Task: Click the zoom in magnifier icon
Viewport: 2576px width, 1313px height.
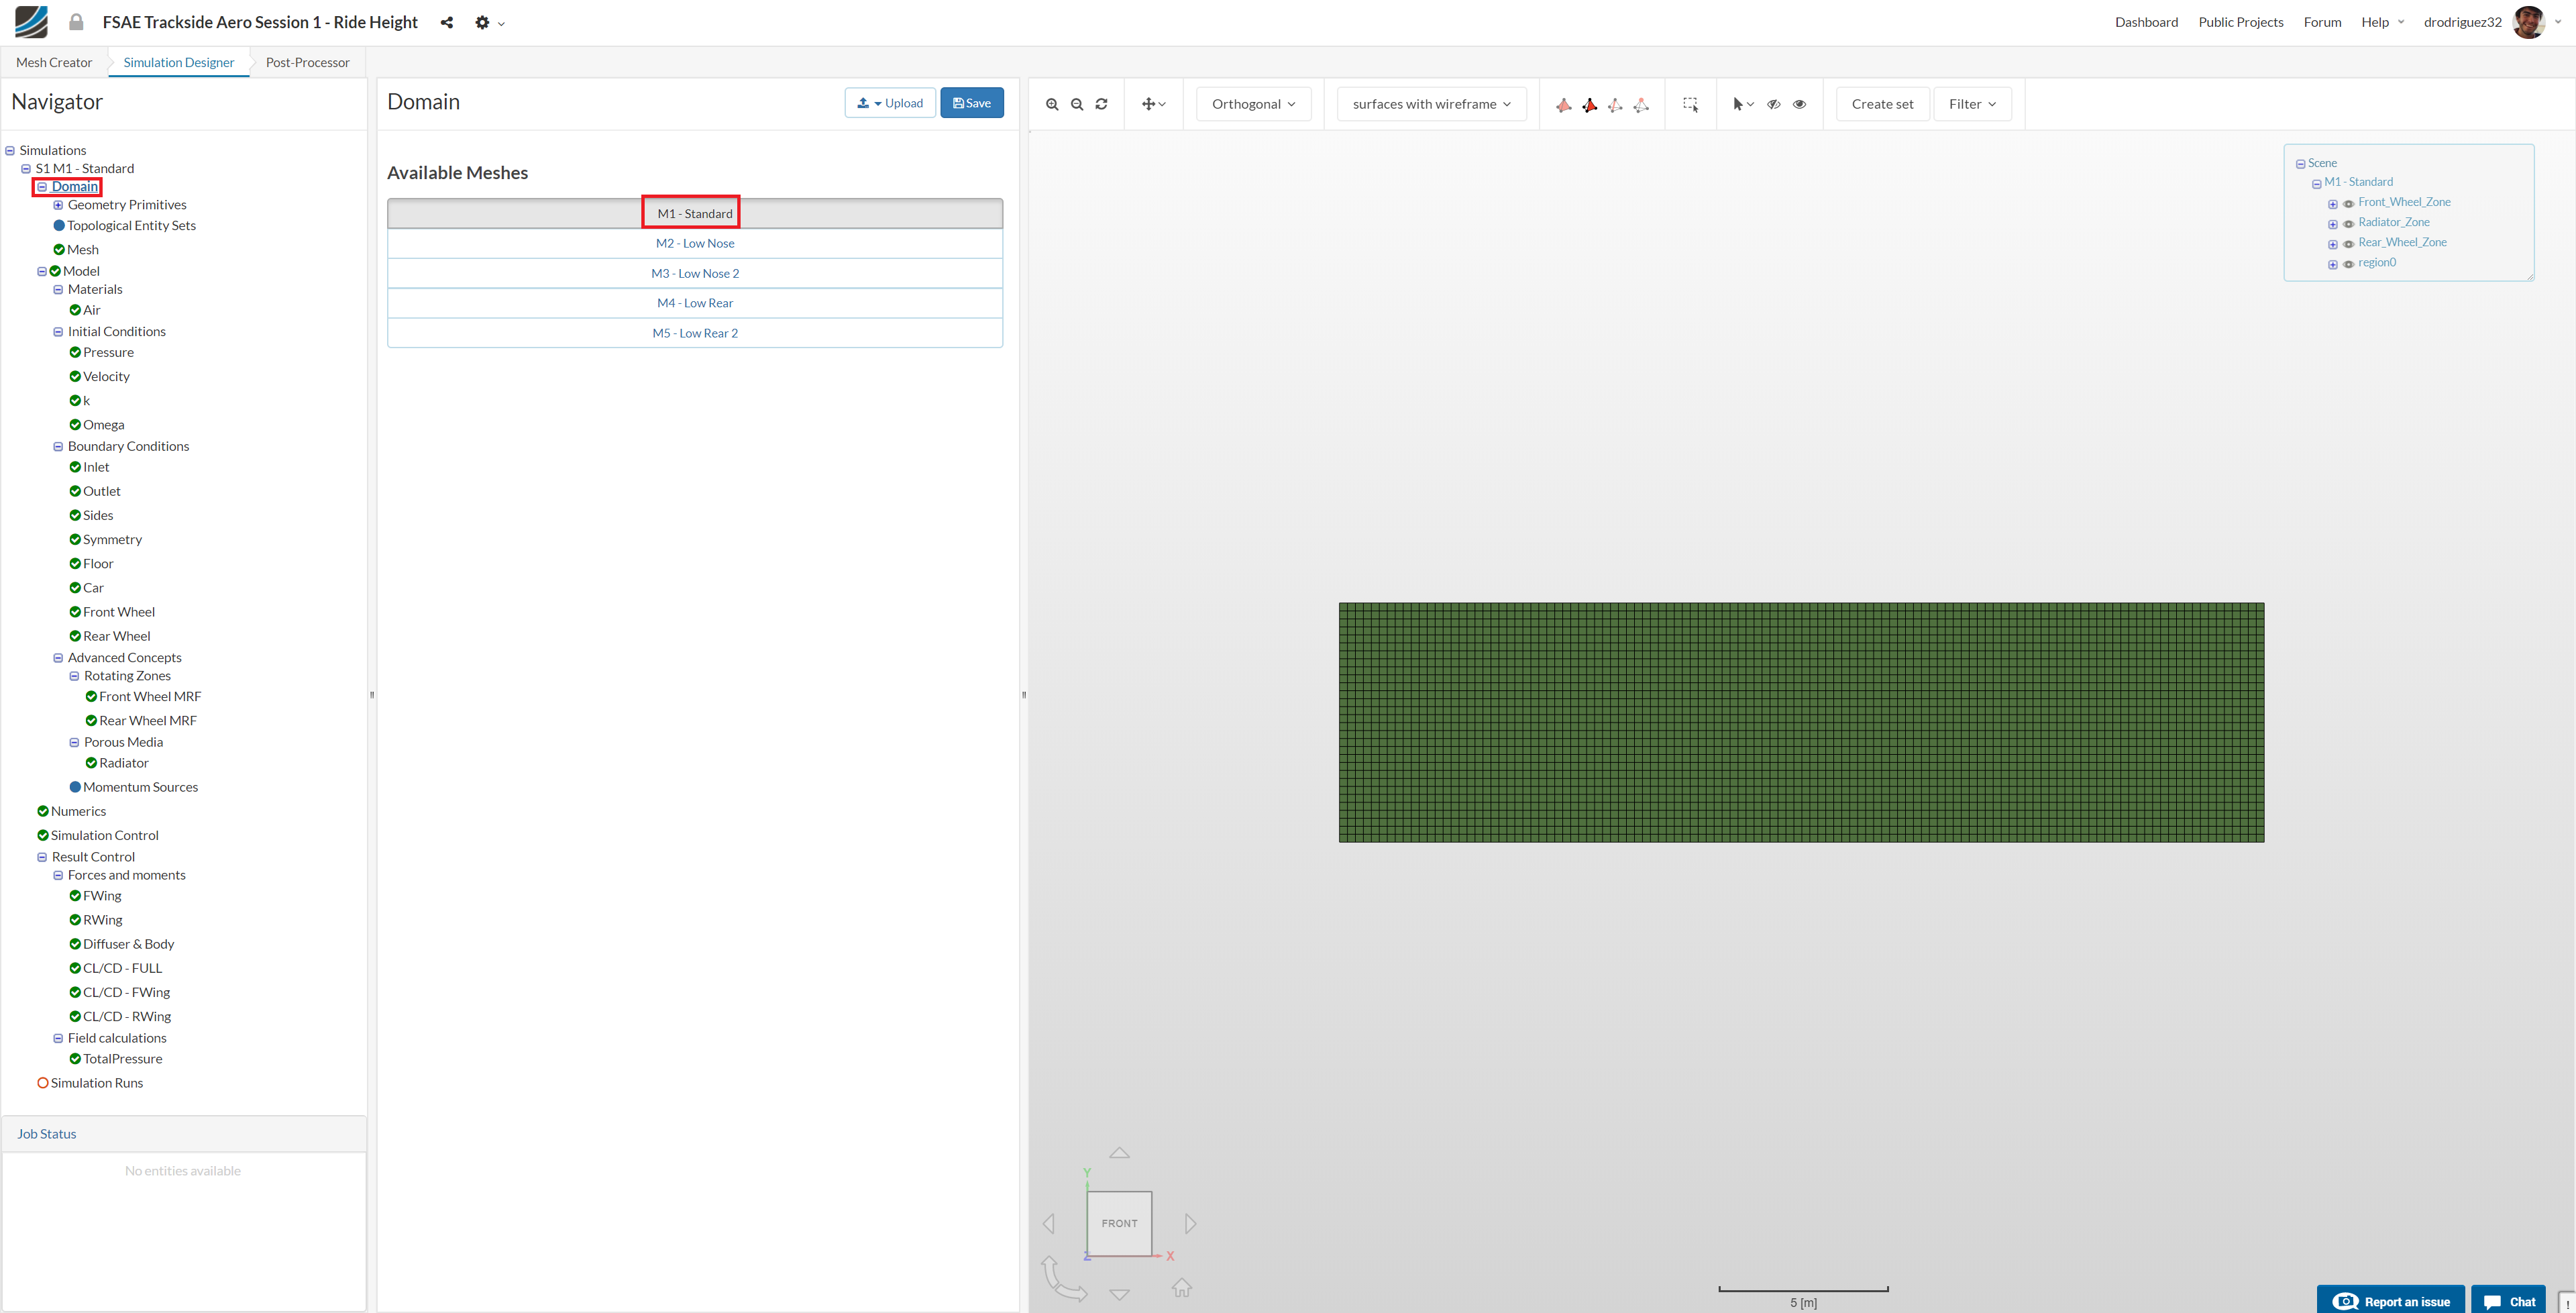Action: 1052,104
